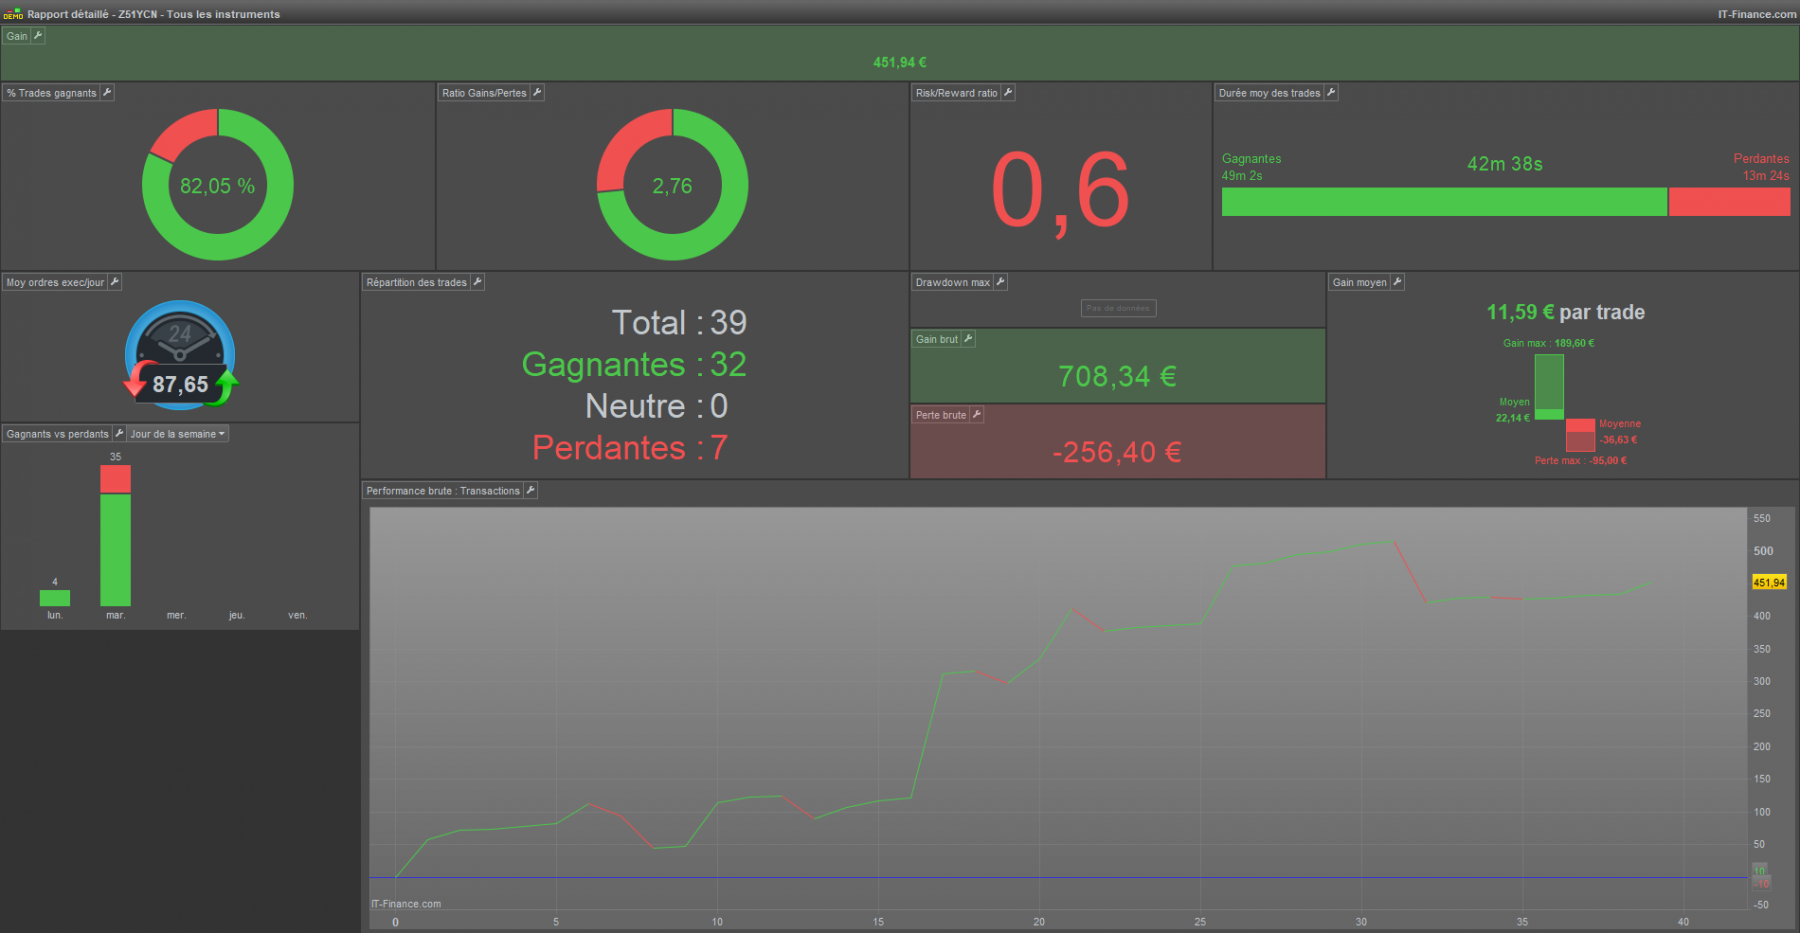Select the mardi bar in weekday chart
Image resolution: width=1800 pixels, height=933 pixels.
115,535
